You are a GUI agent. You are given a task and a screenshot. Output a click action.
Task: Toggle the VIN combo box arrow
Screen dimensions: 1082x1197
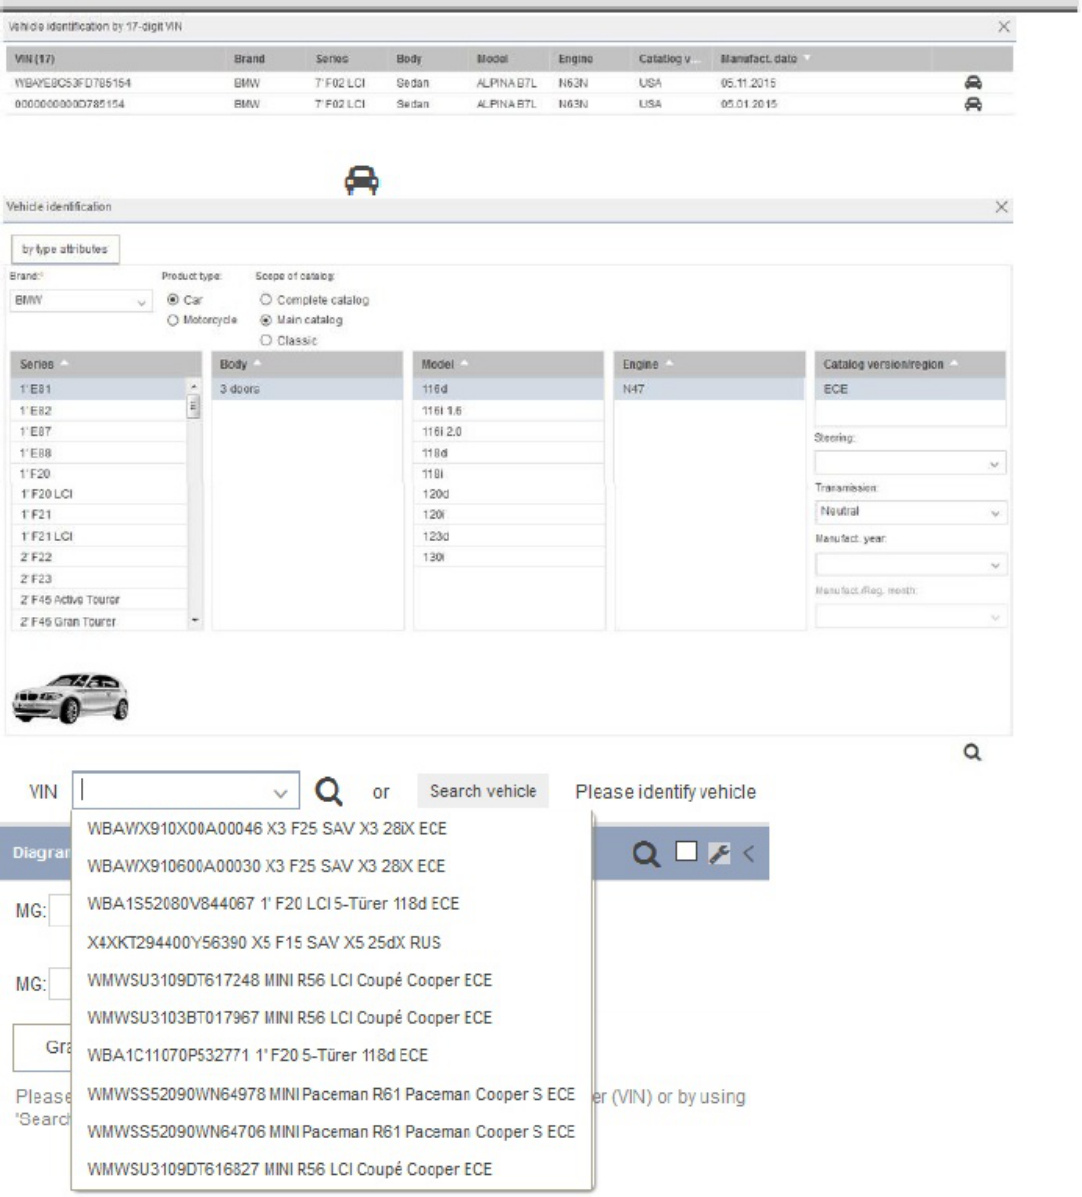[280, 793]
